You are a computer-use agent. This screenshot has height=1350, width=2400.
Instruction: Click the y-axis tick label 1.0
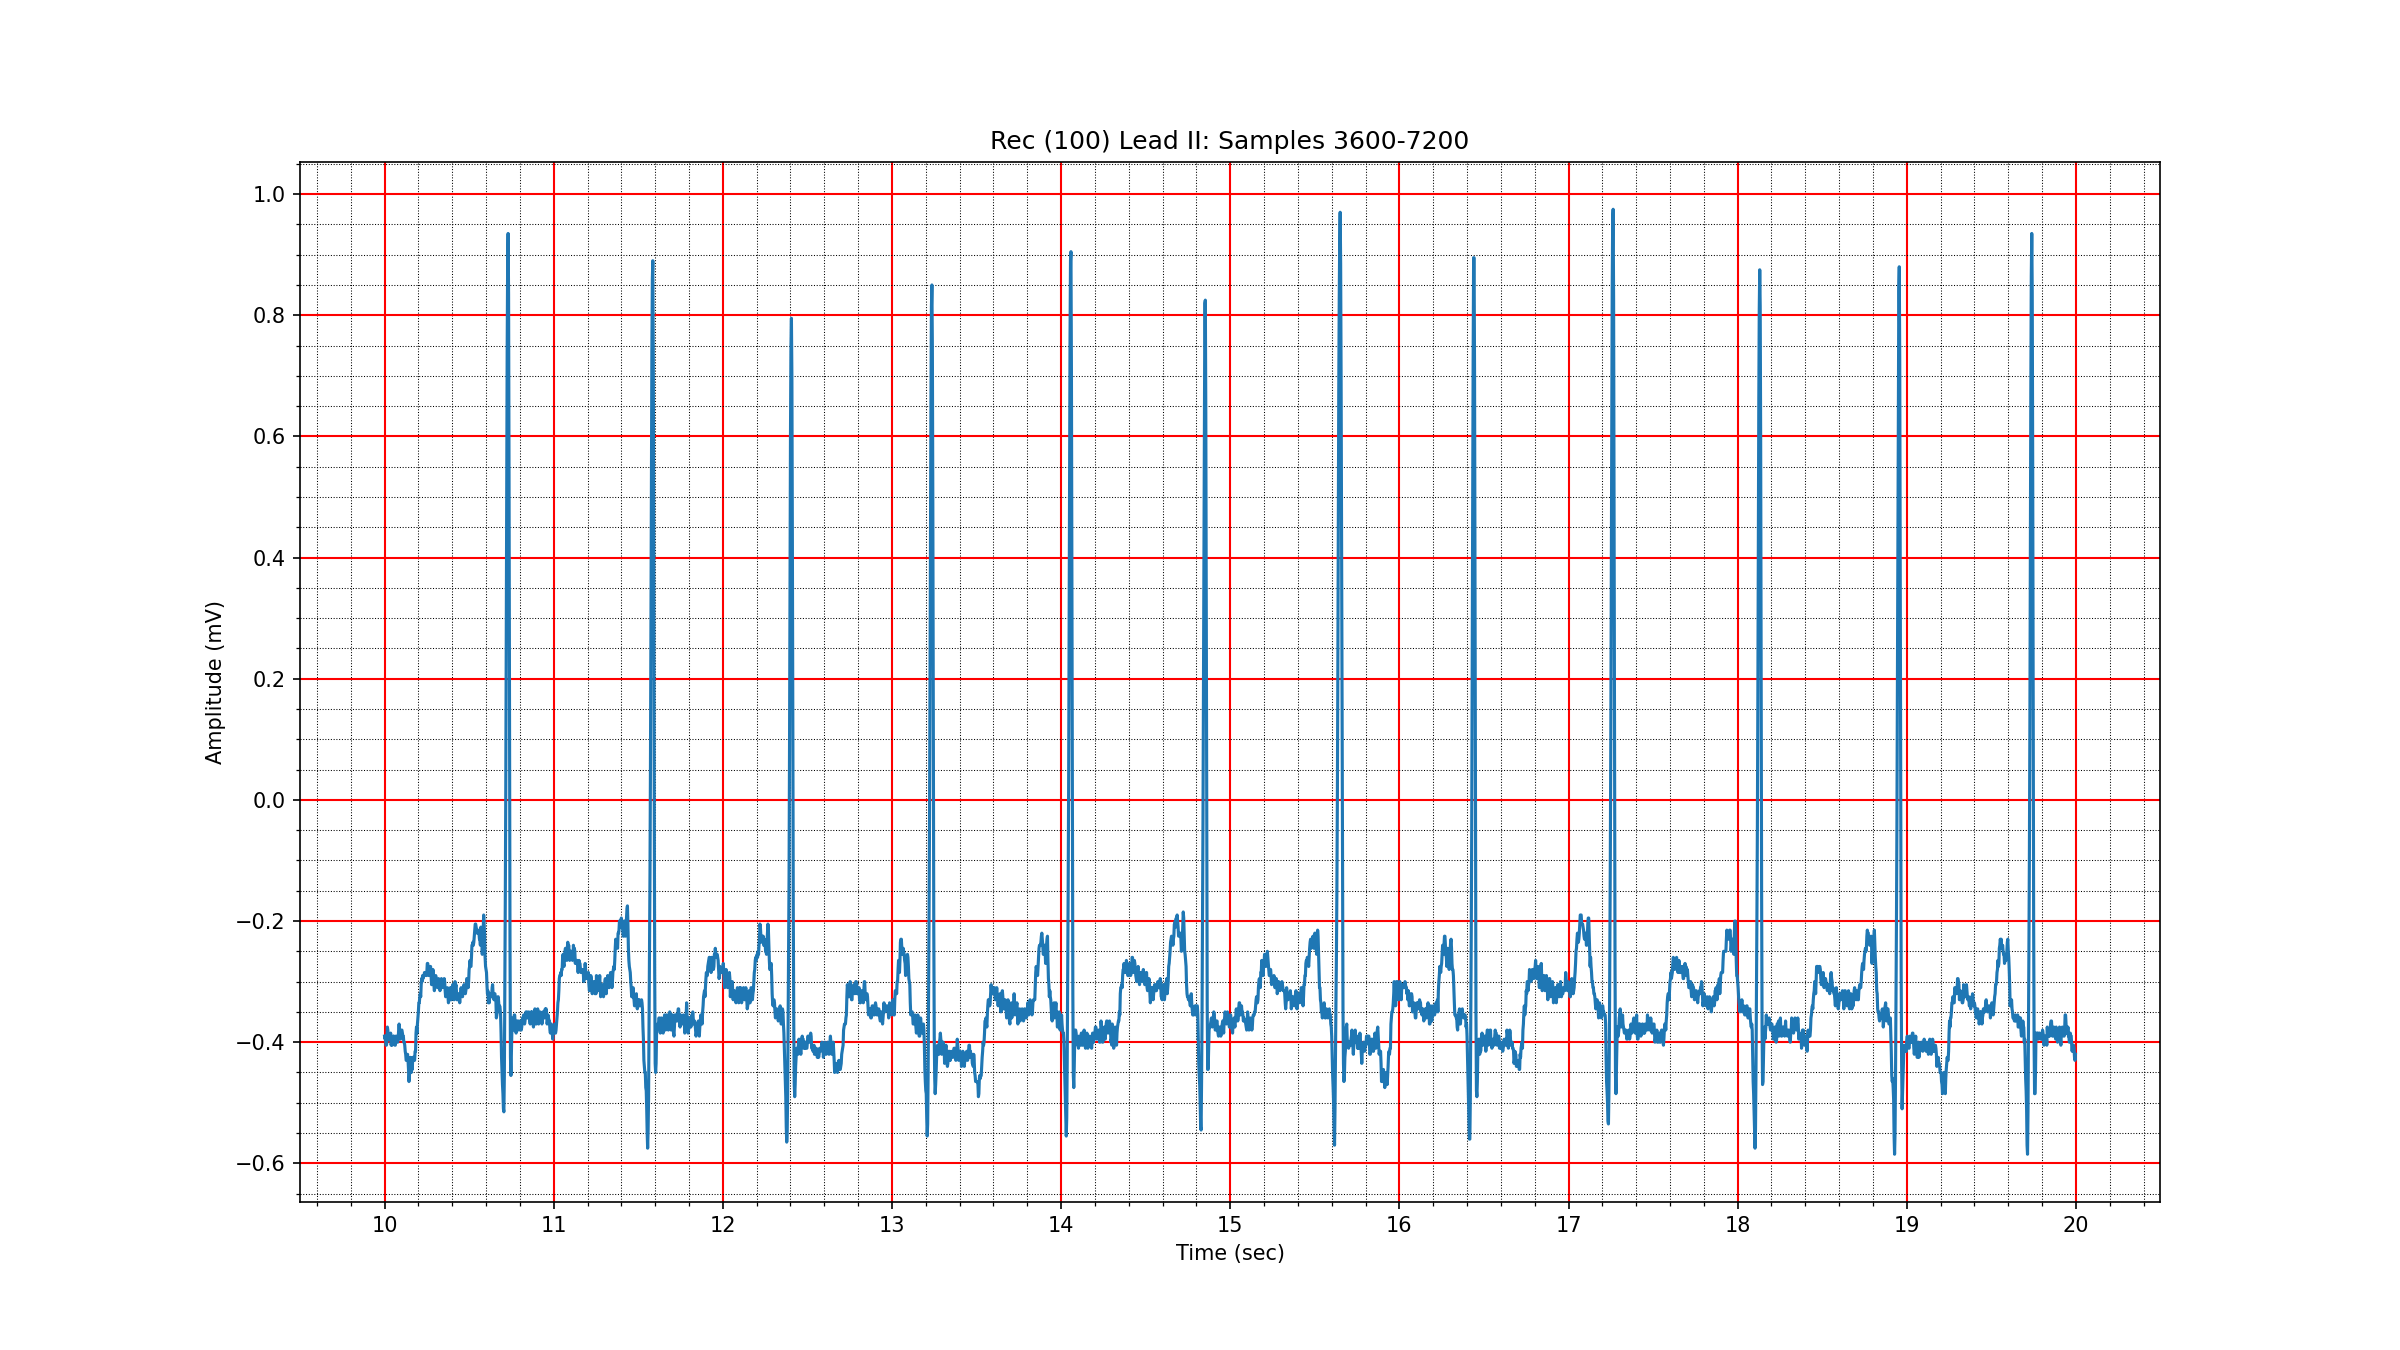coord(269,195)
